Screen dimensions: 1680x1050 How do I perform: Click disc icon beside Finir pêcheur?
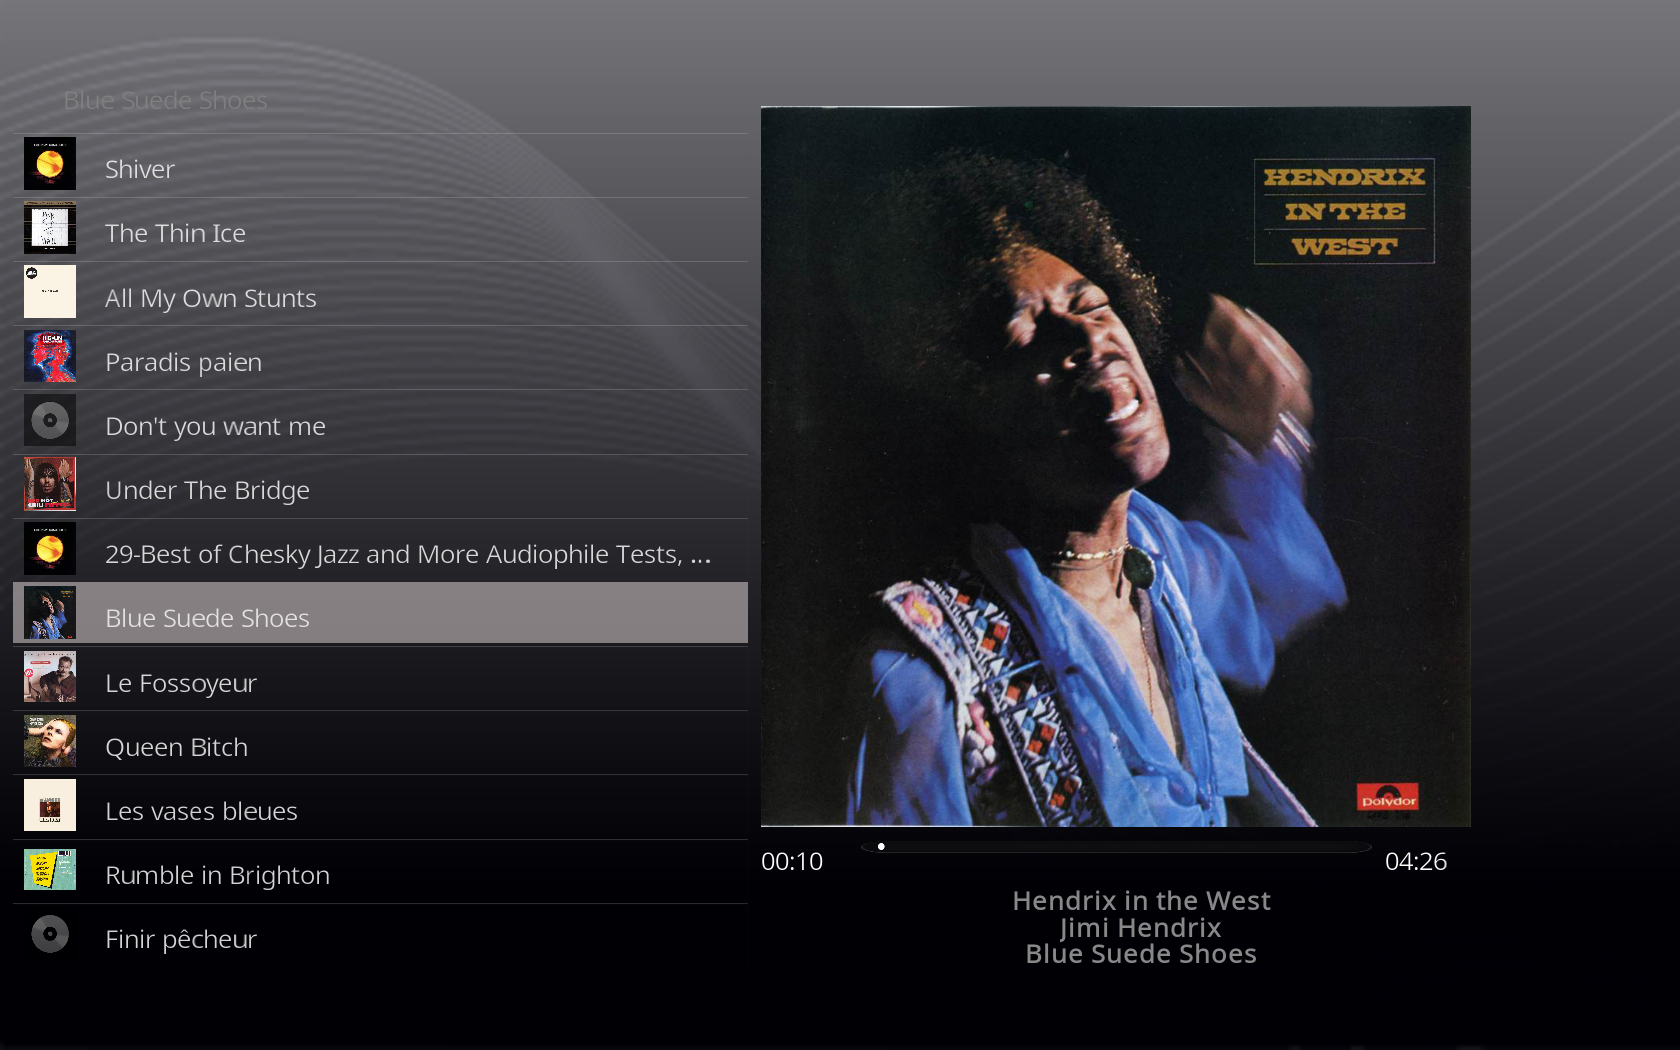tap(50, 934)
